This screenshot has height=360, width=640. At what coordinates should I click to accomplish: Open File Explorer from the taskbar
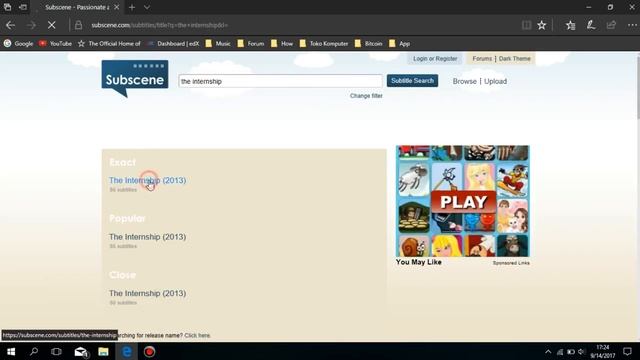tap(103, 351)
